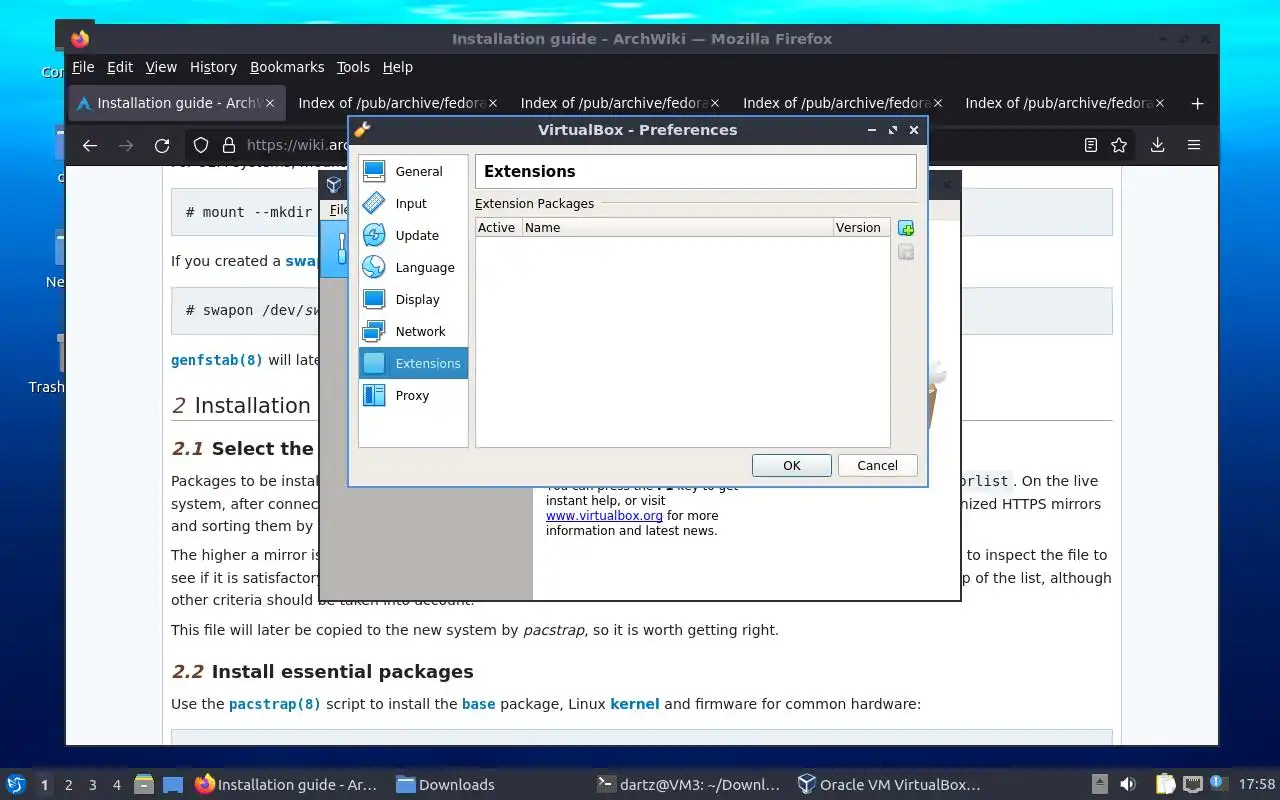The width and height of the screenshot is (1280, 800).
Task: Close the Installation guide tab
Action: pos(270,103)
